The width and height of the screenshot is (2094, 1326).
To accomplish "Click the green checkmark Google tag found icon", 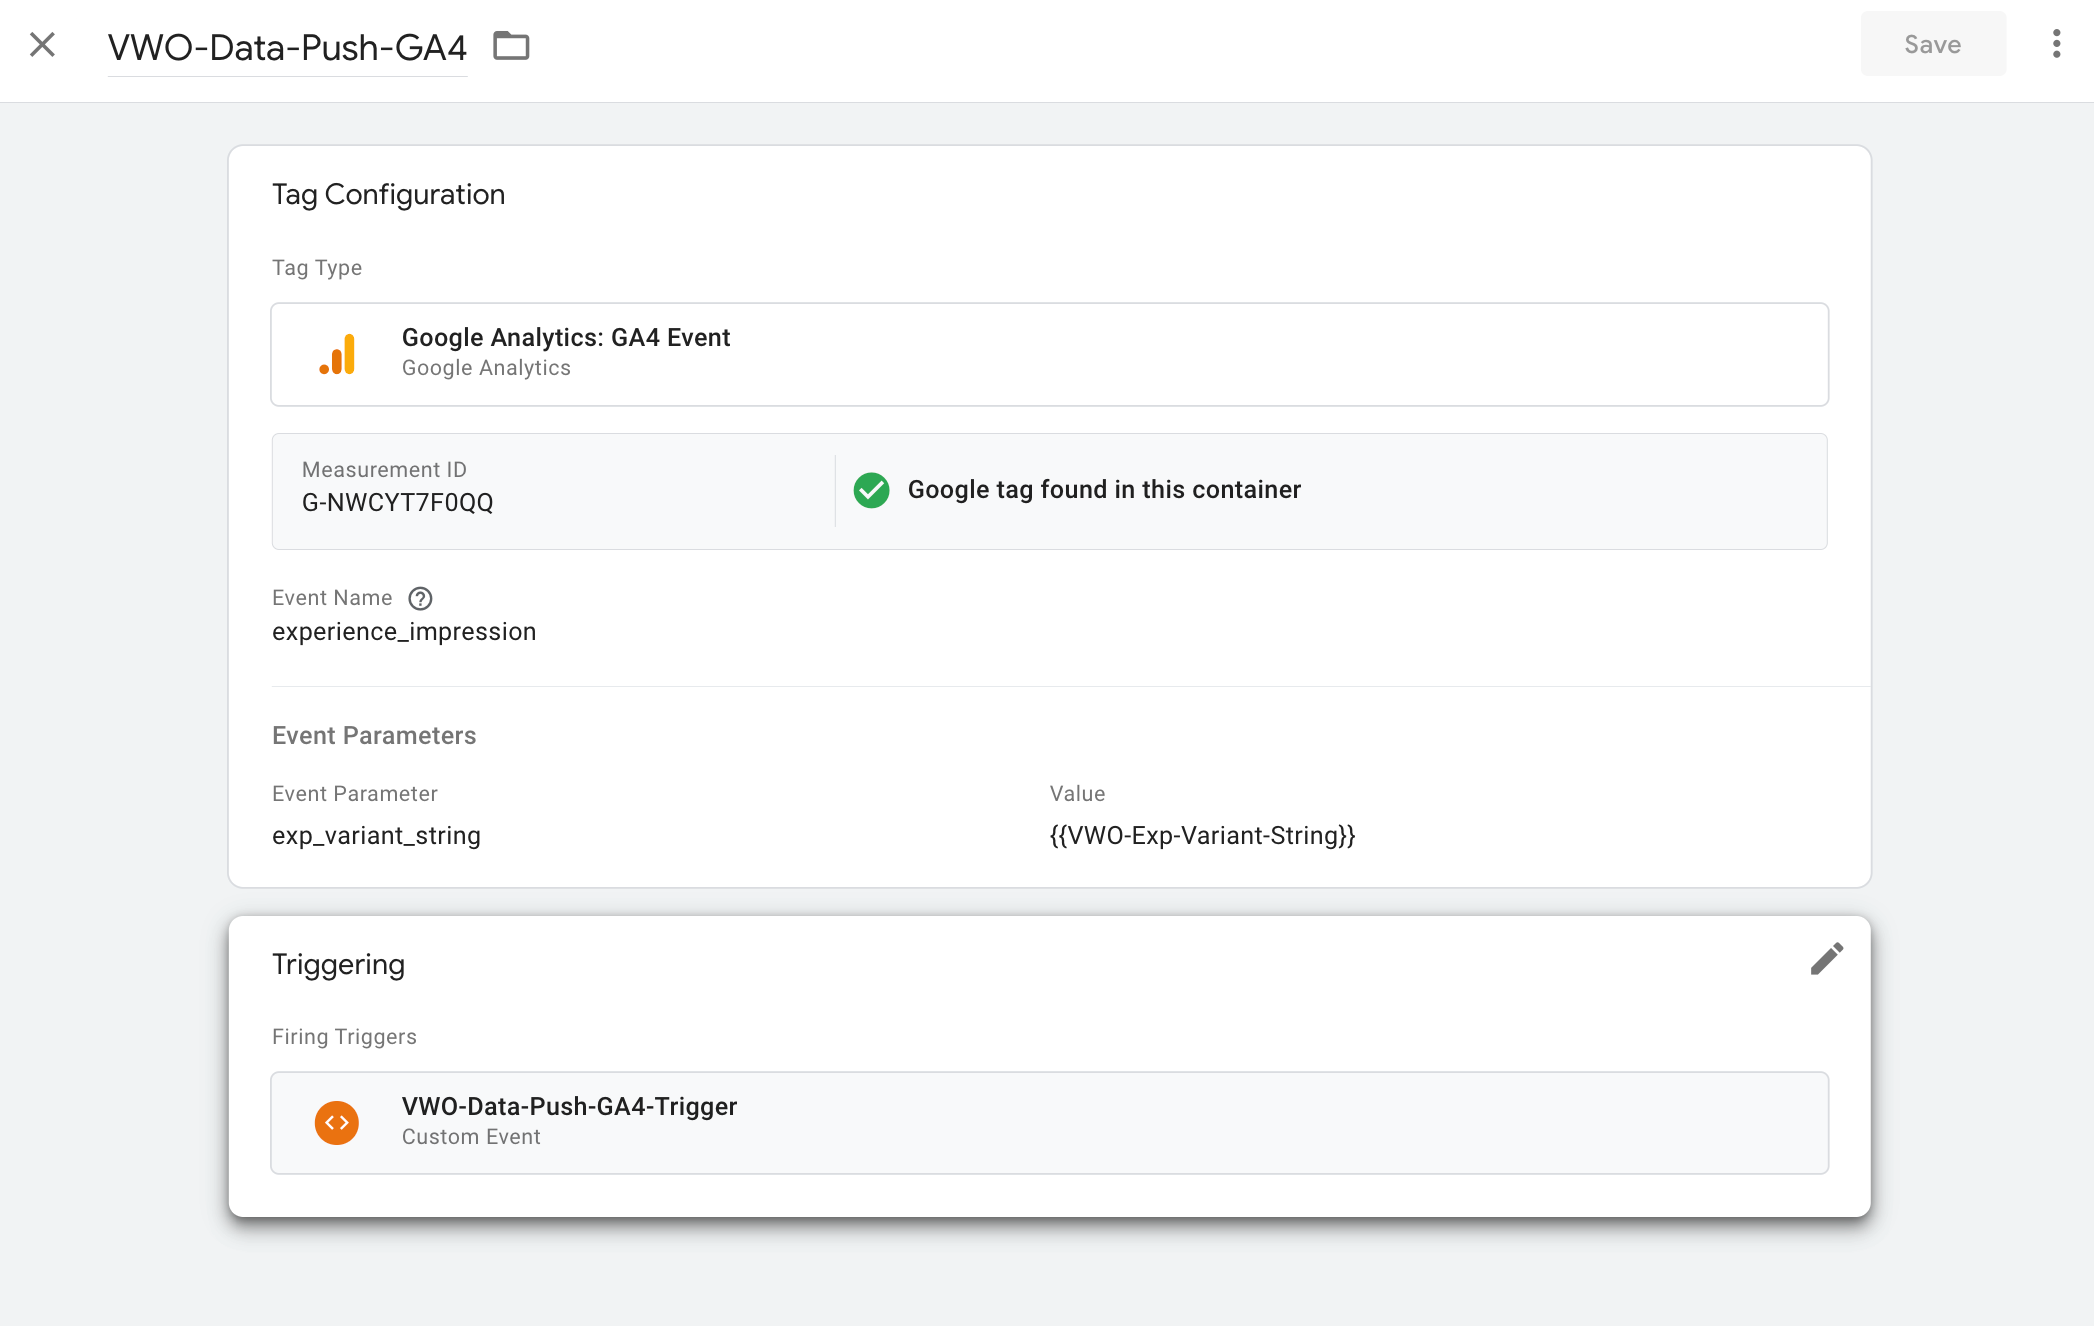I will pyautogui.click(x=871, y=490).
